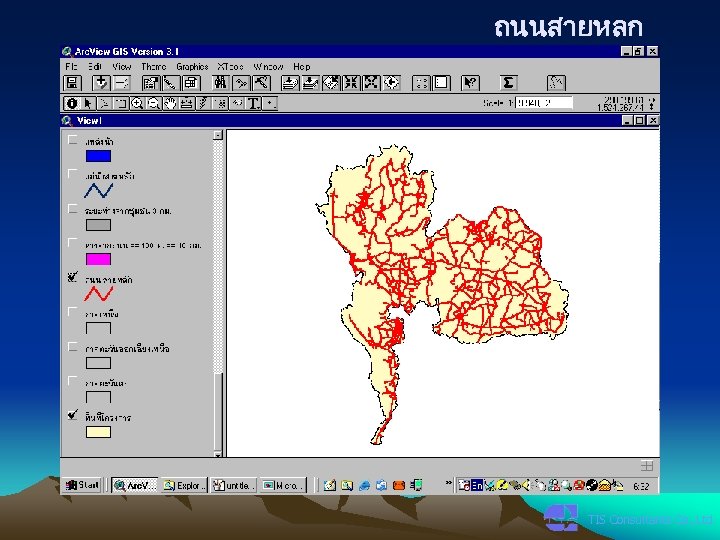Image resolution: width=720 pixels, height=540 pixels.
Task: Click the inward-arrows Zoom In button
Action: pos(351,83)
